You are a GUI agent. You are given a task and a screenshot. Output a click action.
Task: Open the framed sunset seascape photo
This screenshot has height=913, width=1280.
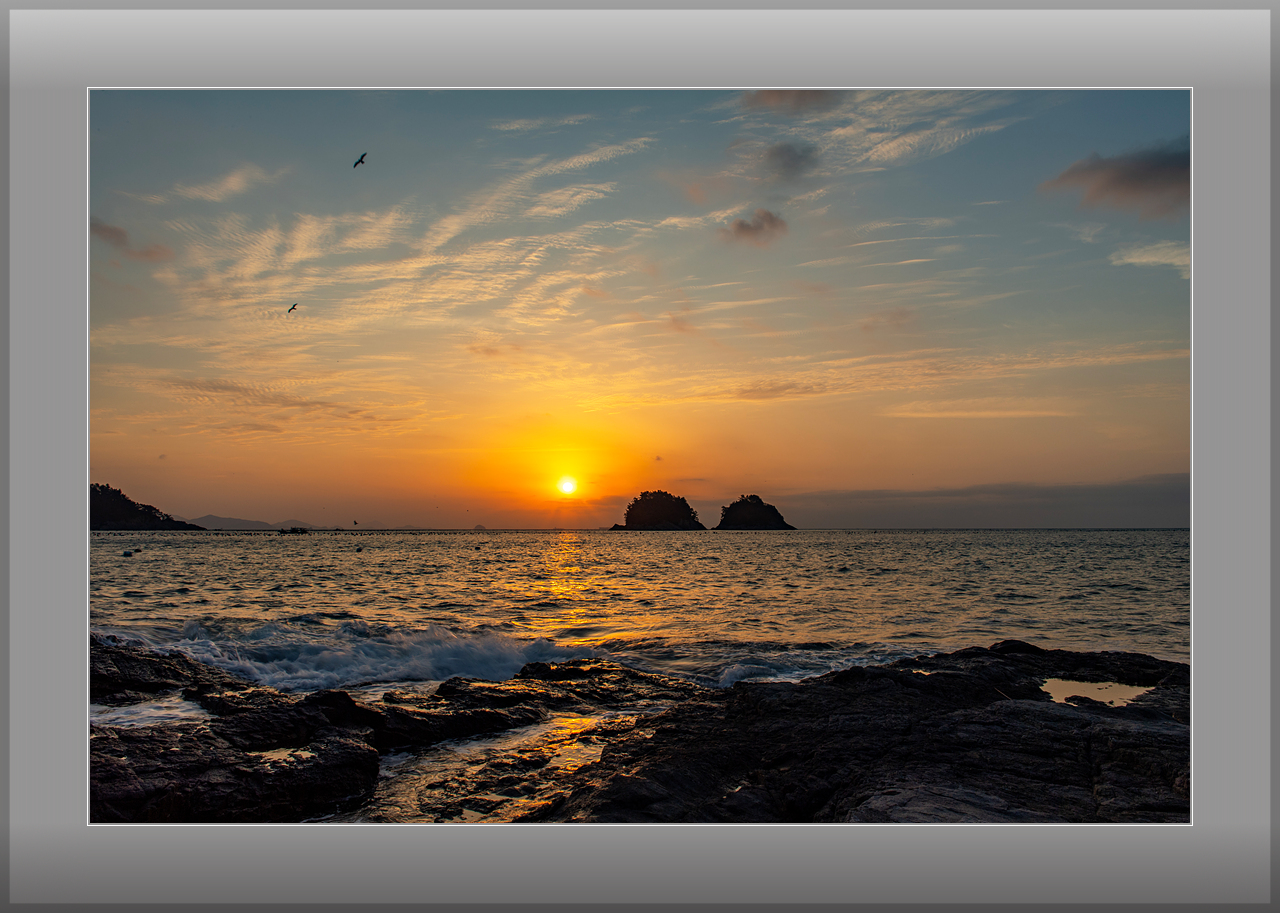point(640,456)
